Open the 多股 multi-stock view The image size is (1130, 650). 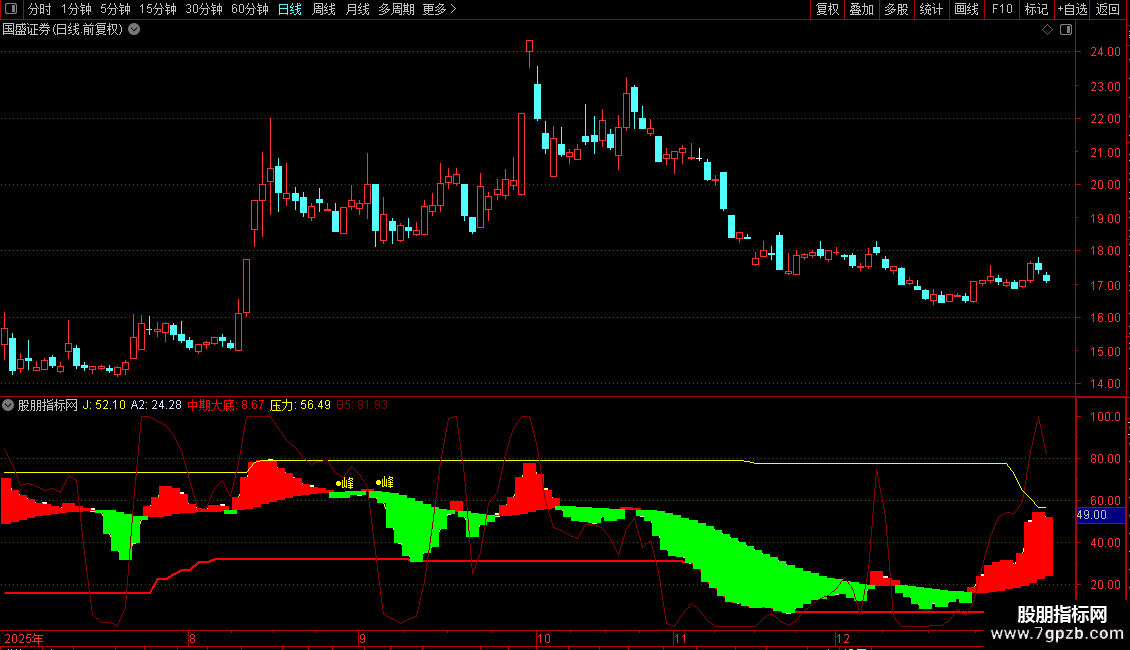point(896,9)
